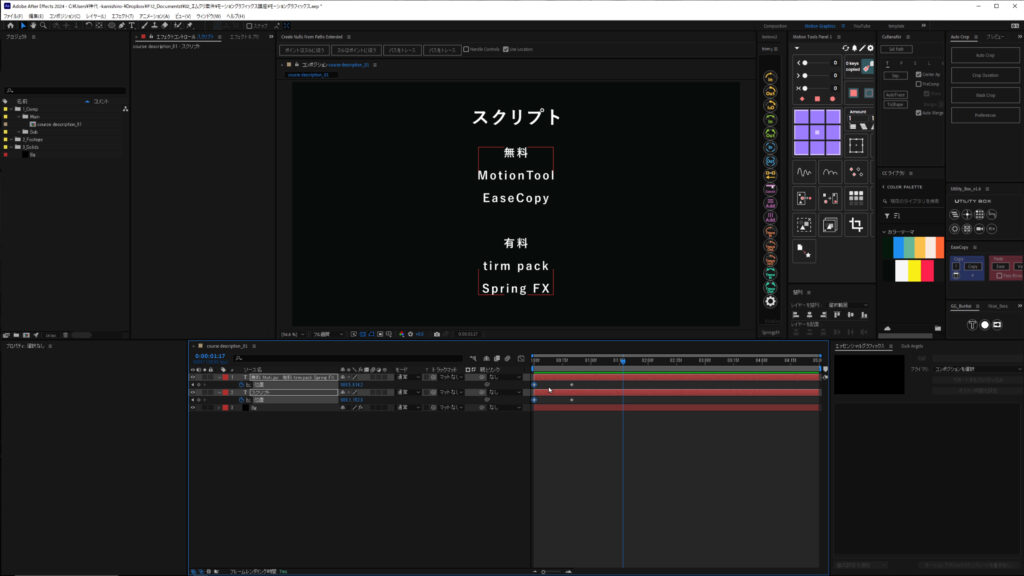Hide the Bg layer using its eye toggle

point(193,408)
